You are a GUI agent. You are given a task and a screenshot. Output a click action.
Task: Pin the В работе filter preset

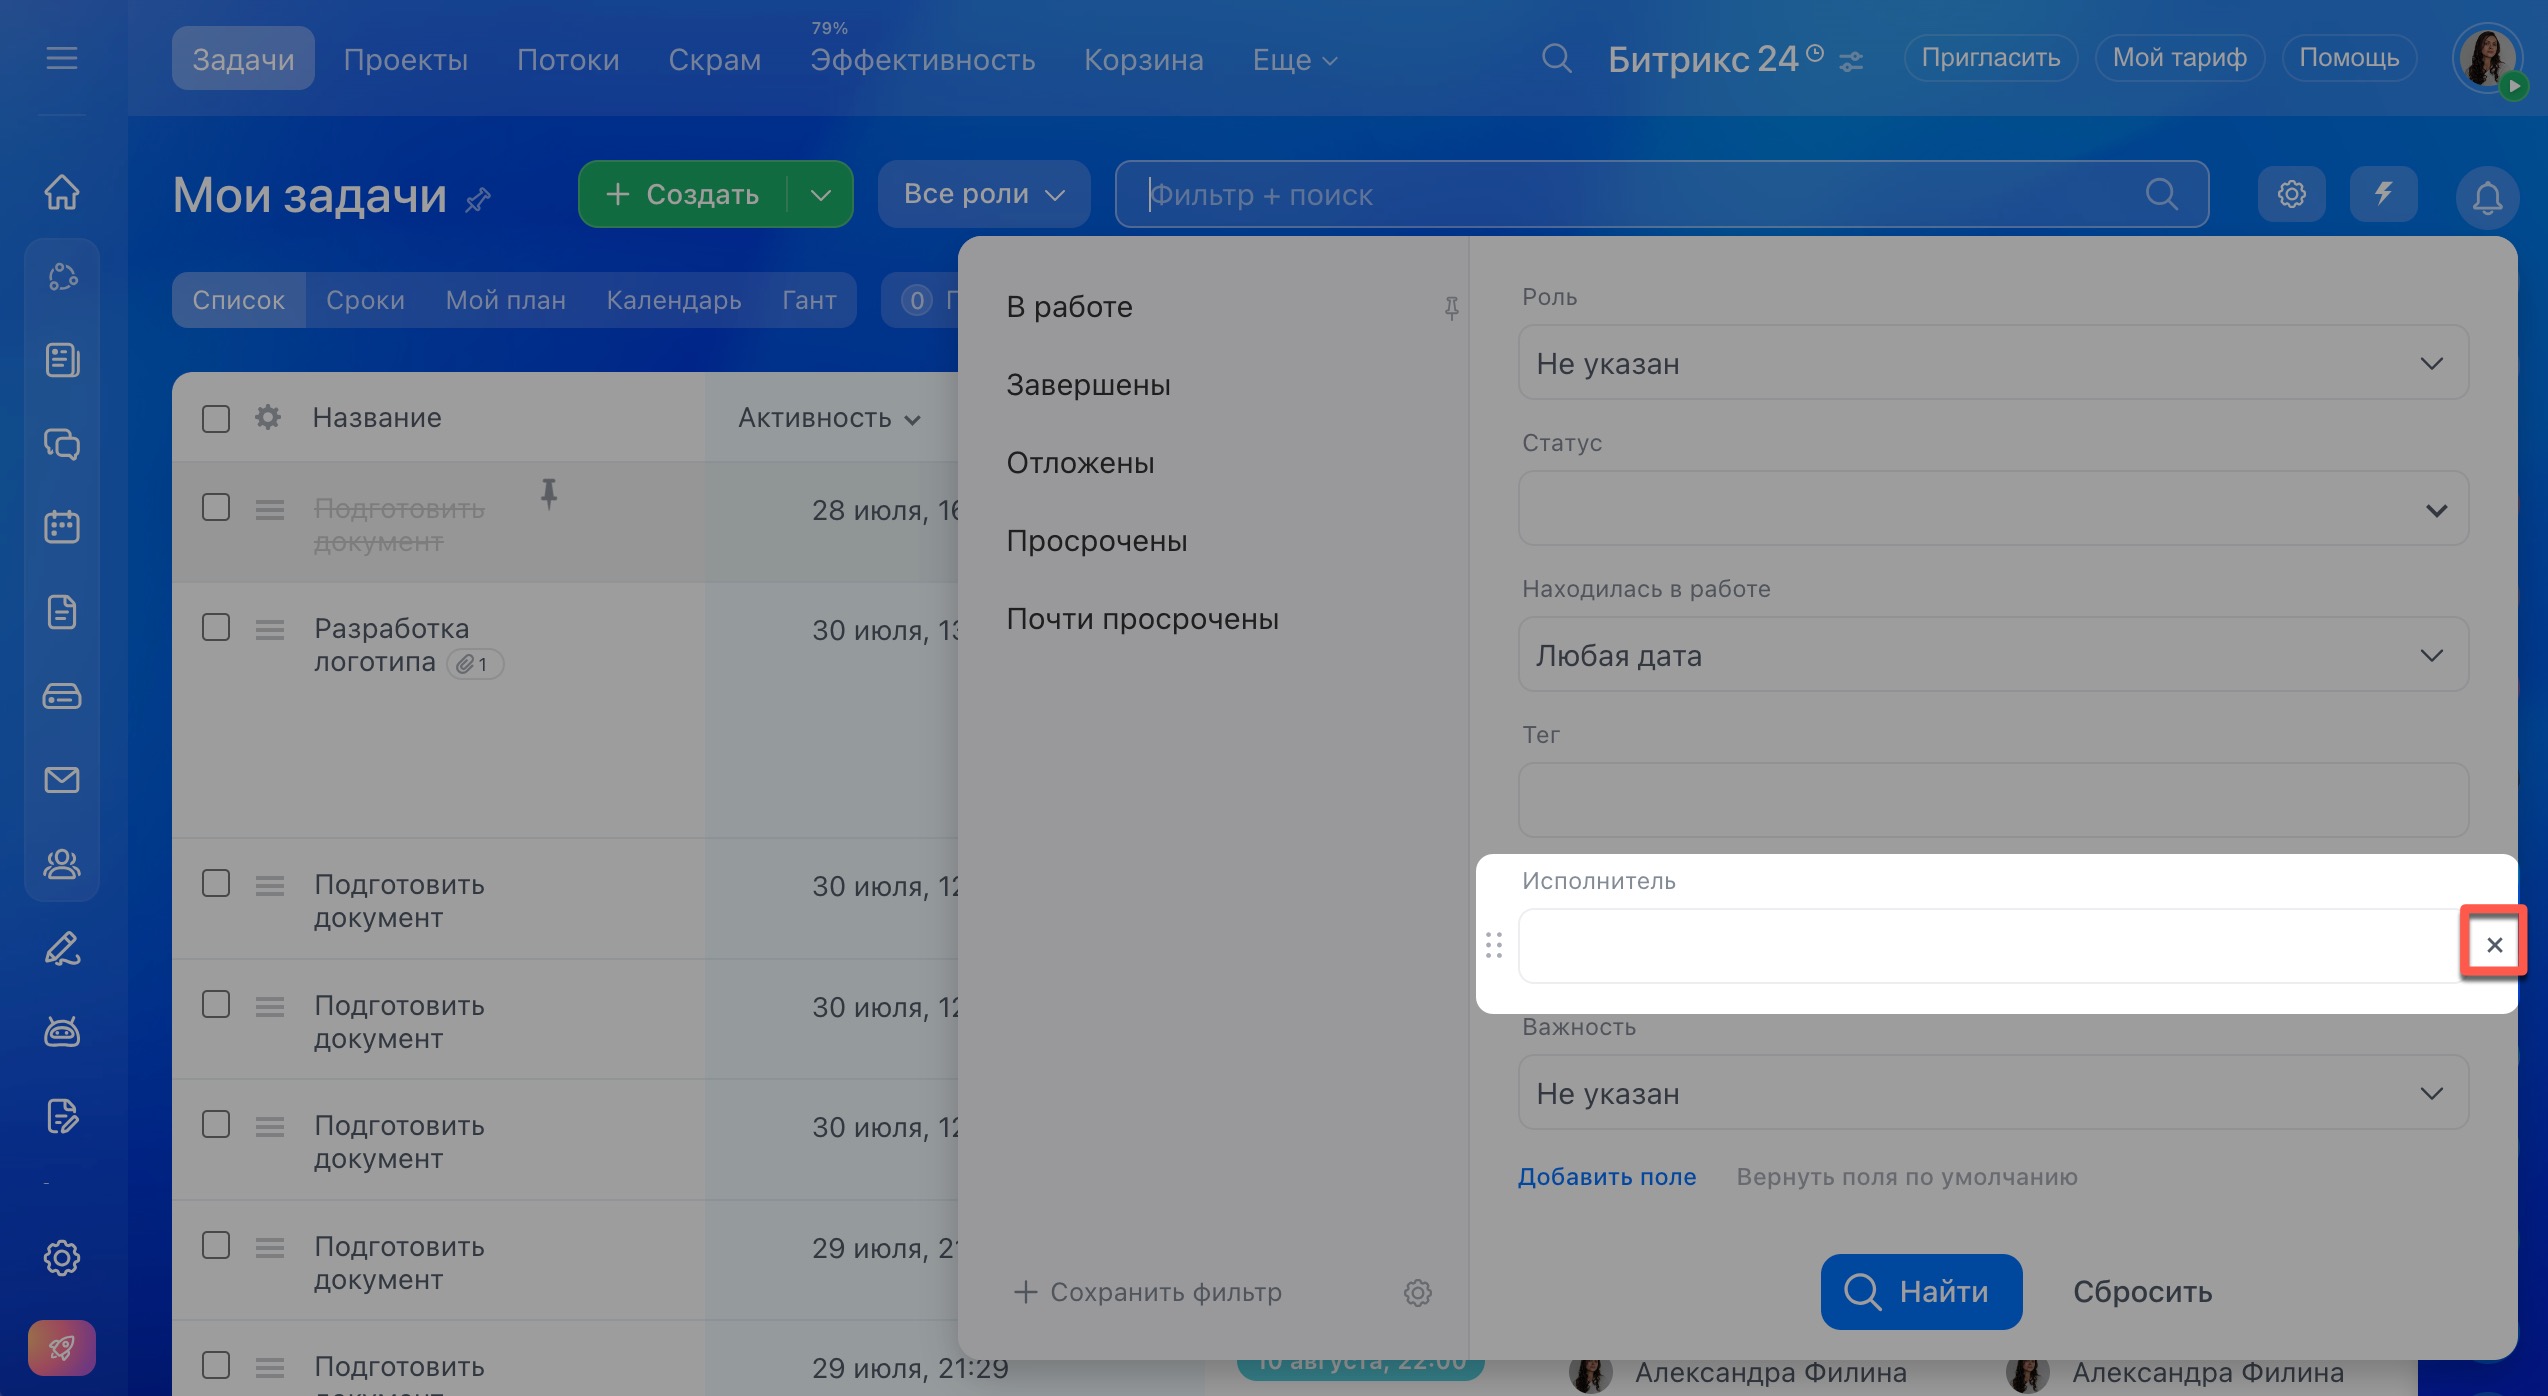(1451, 308)
